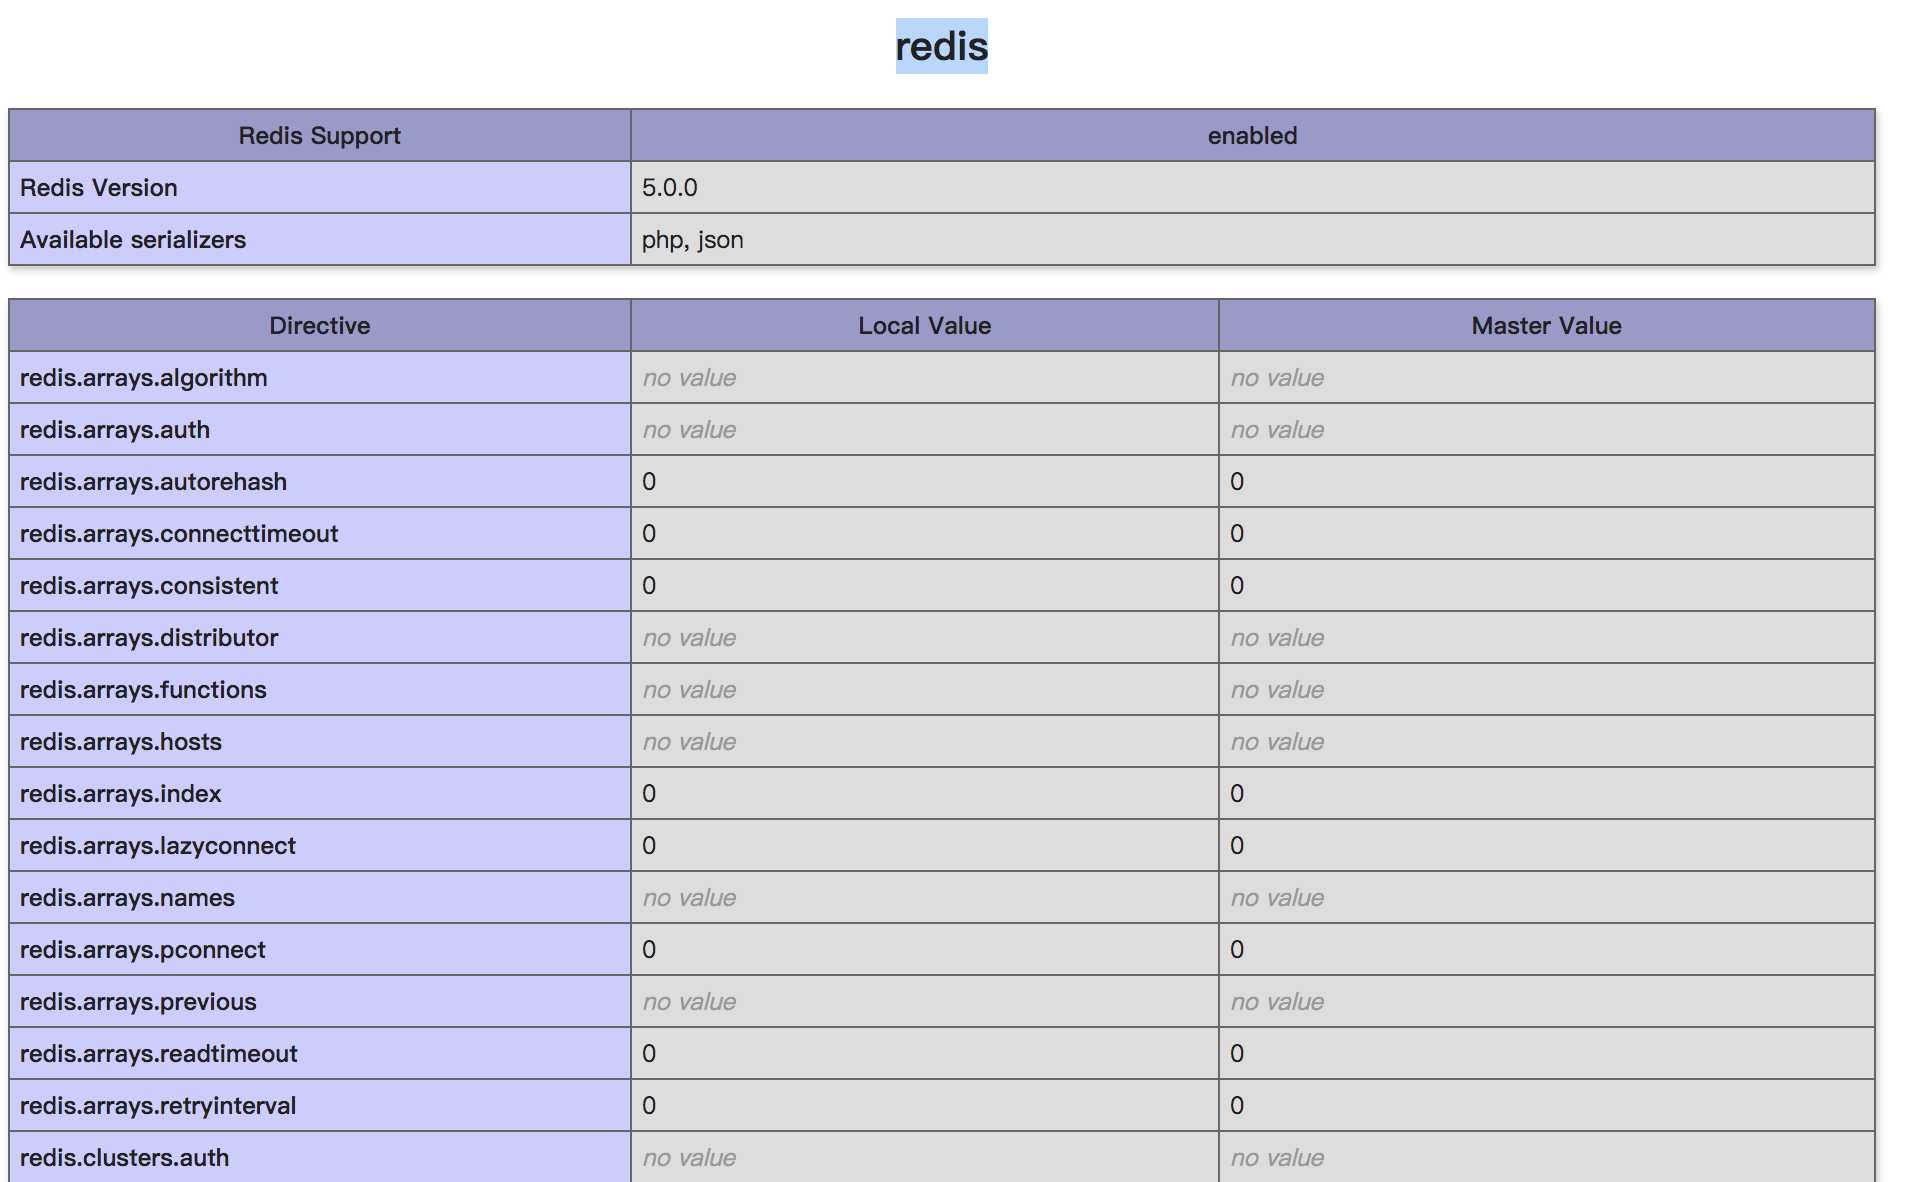The height and width of the screenshot is (1182, 1930).
Task: Click the redis.arrays.functions directive
Action: tap(143, 690)
